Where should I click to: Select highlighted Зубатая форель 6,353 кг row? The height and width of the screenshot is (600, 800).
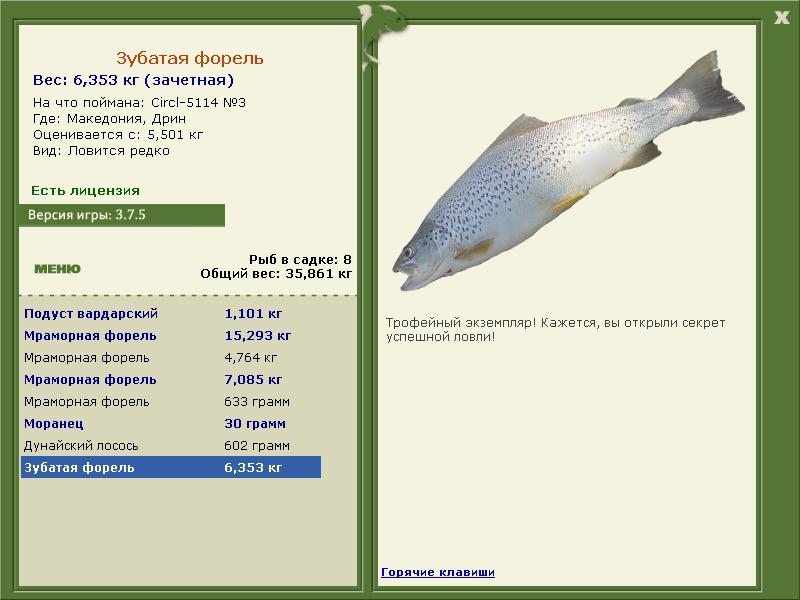click(x=171, y=467)
